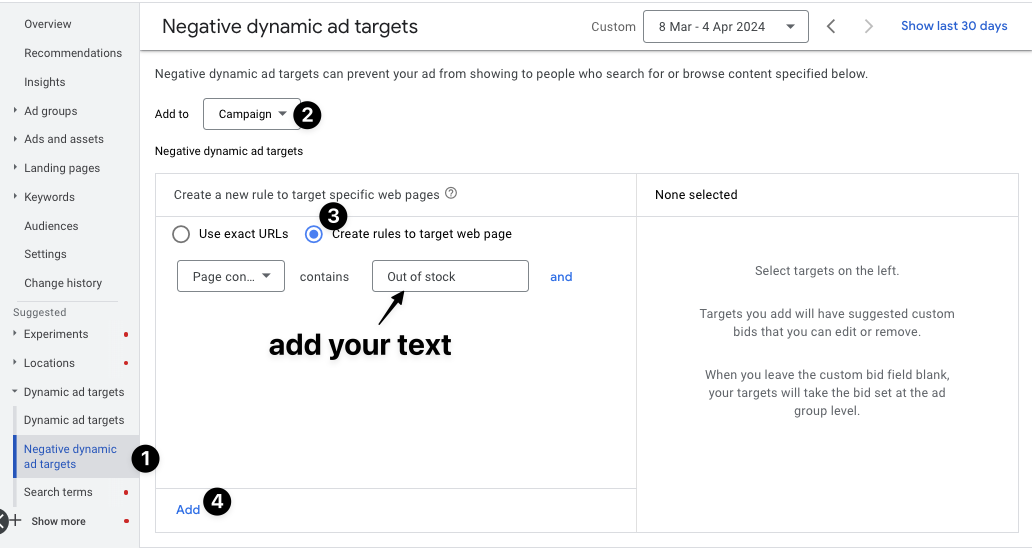Select Create rules to target web page
Image resolution: width=1032 pixels, height=548 pixels.
(x=315, y=234)
